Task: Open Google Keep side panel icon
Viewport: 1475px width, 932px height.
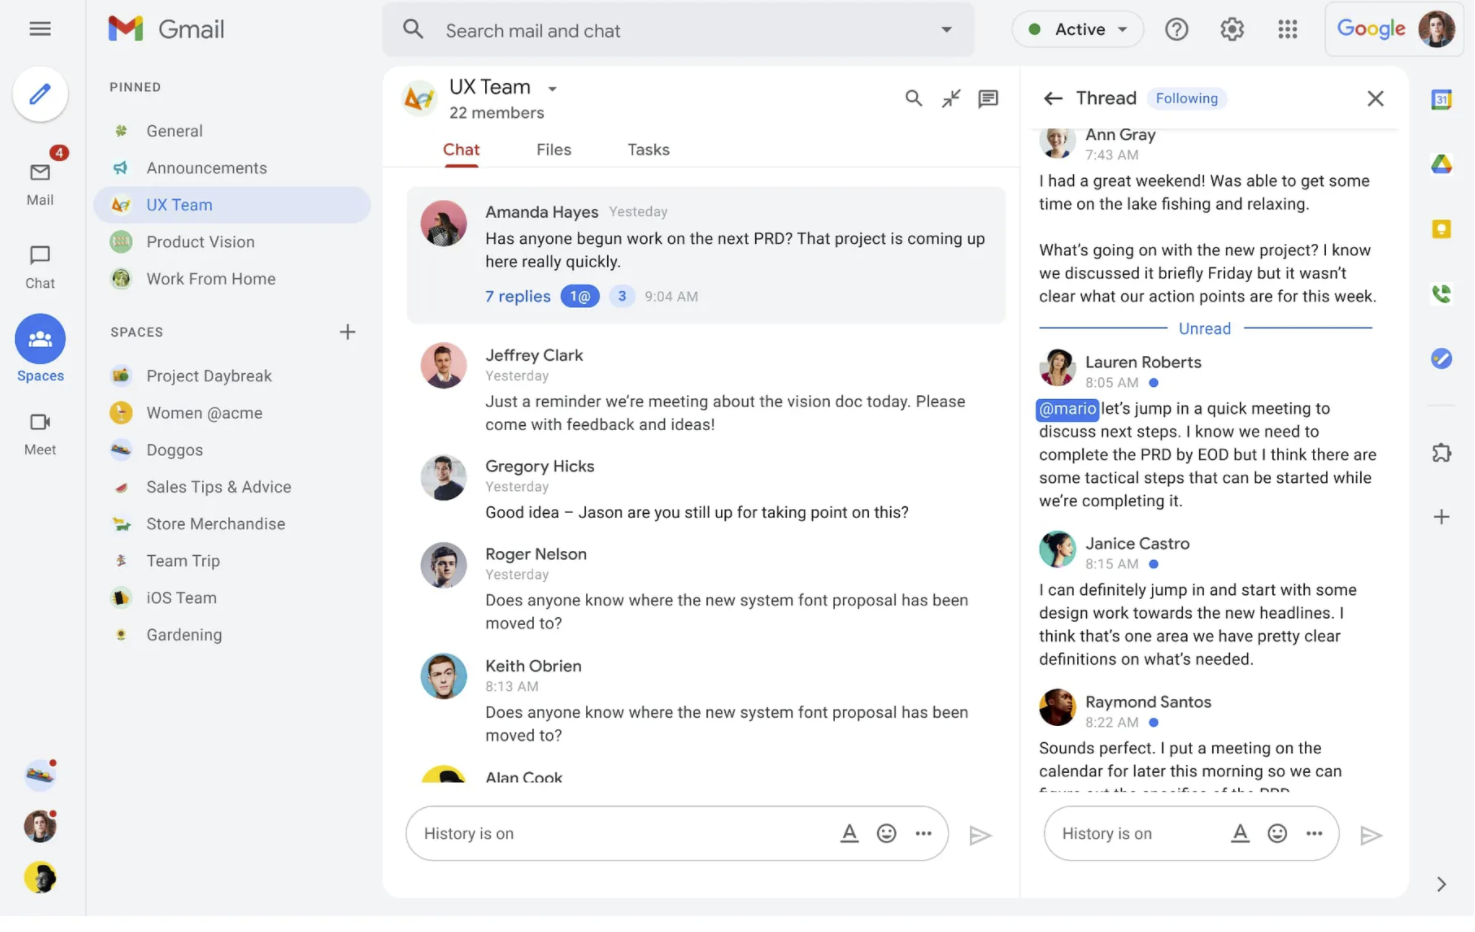Action: tap(1441, 229)
